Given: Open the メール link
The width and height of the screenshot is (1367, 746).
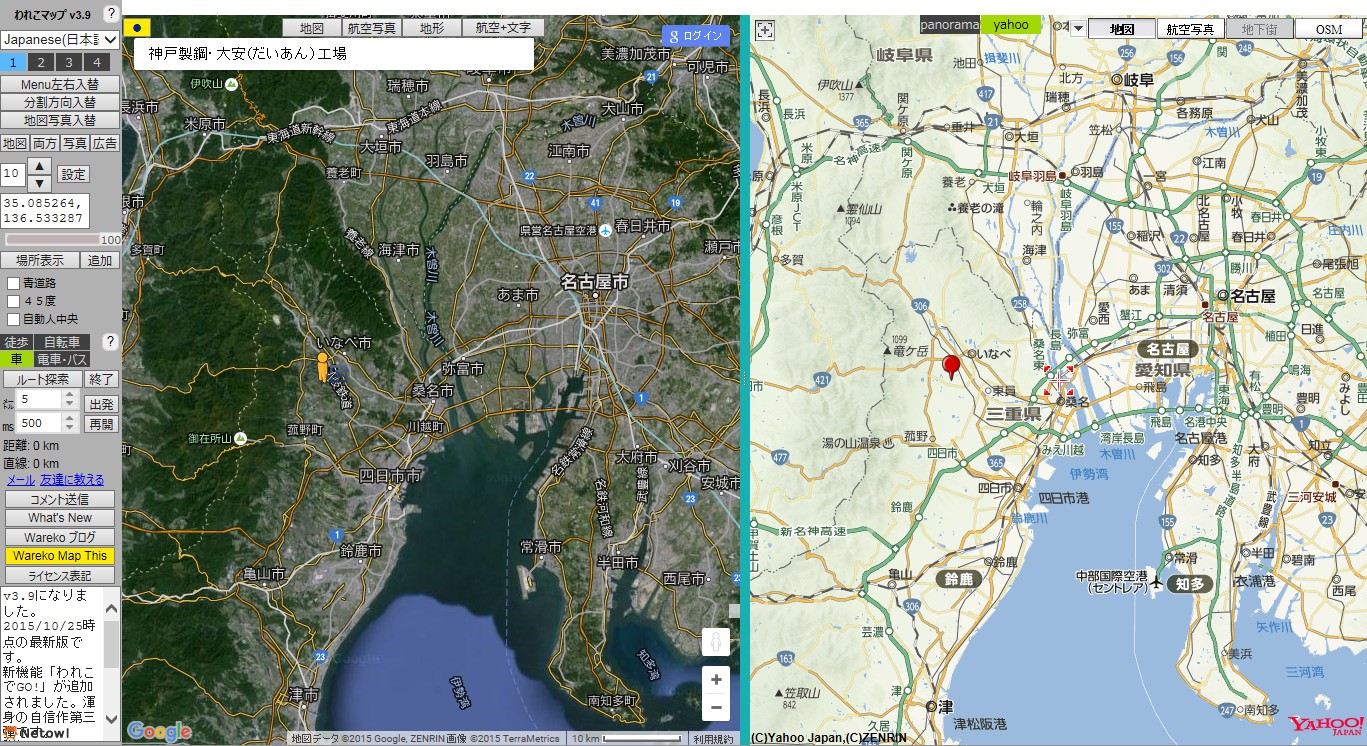Looking at the screenshot, I should click(21, 480).
